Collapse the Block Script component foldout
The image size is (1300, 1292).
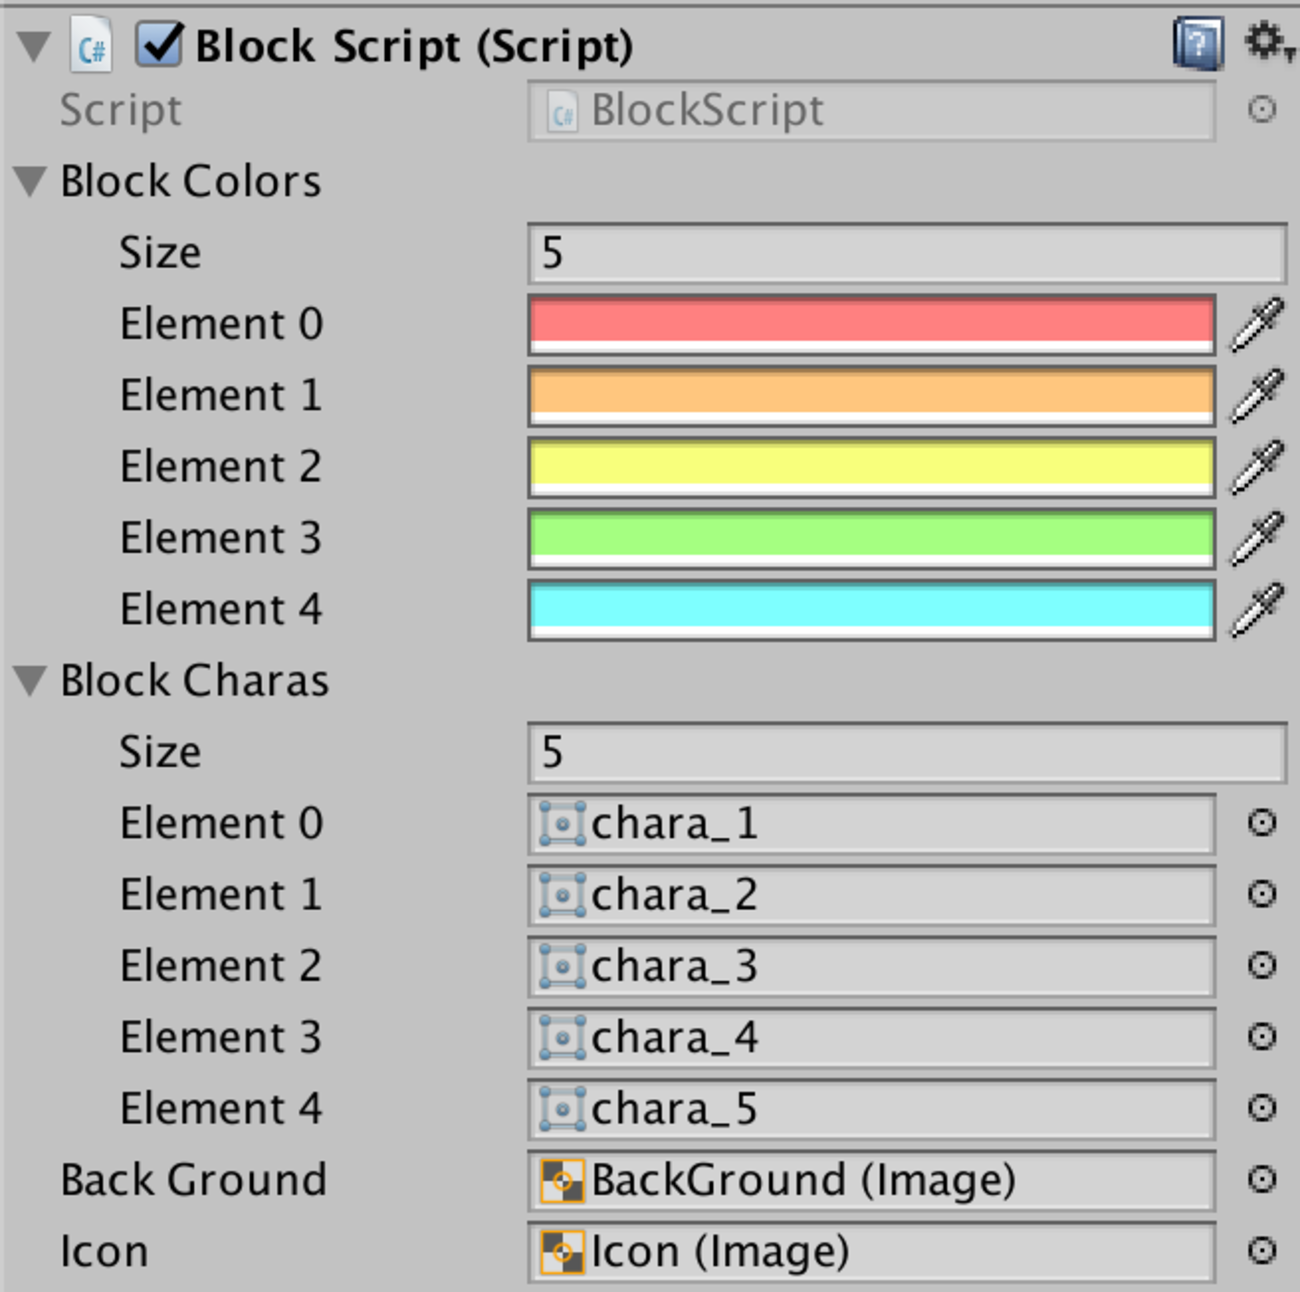pos(34,46)
